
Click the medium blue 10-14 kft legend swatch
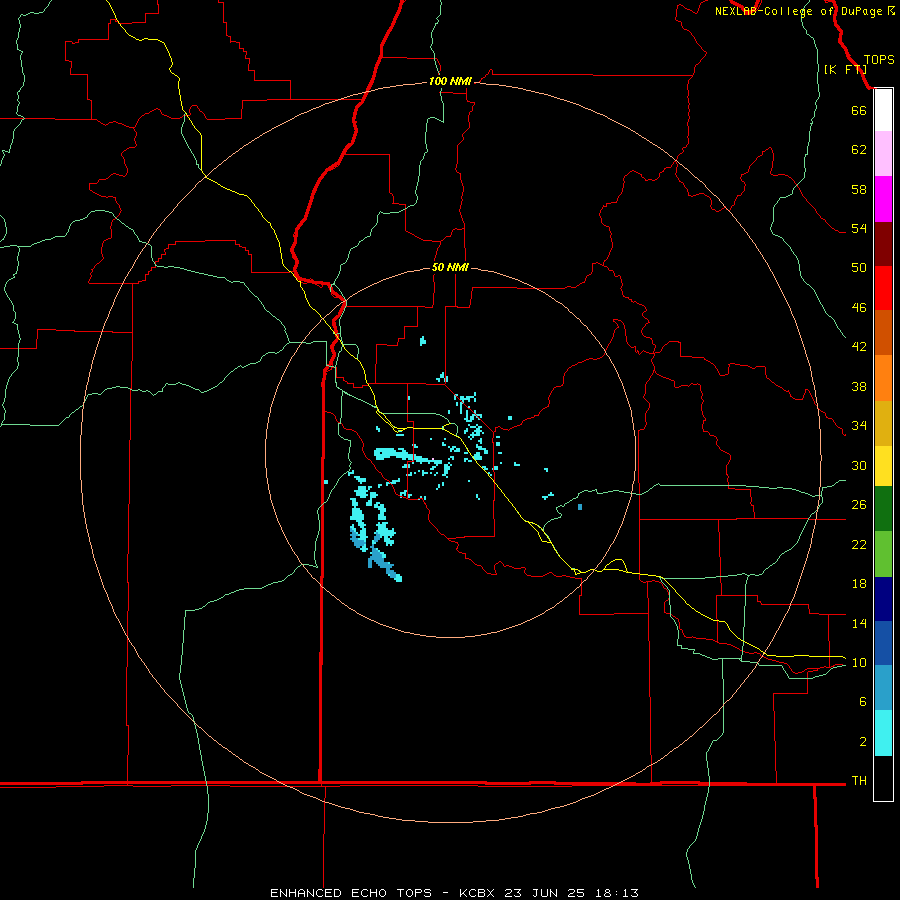pyautogui.click(x=883, y=643)
